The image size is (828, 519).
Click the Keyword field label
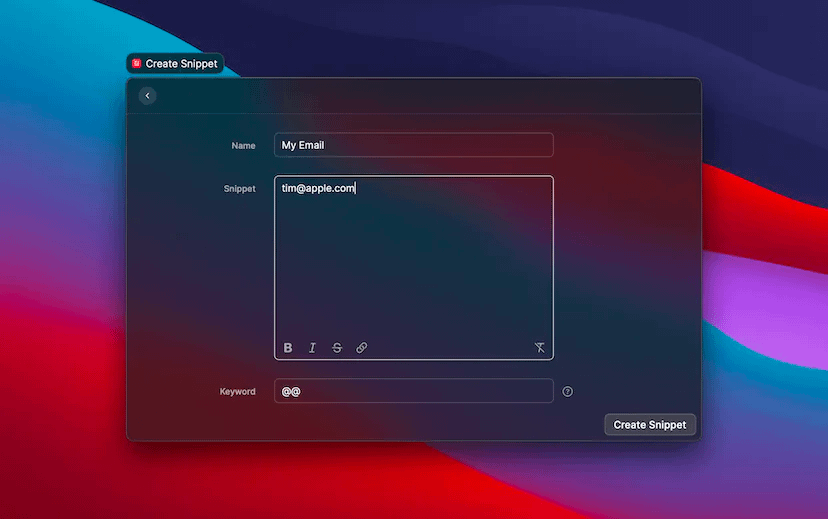(x=237, y=392)
